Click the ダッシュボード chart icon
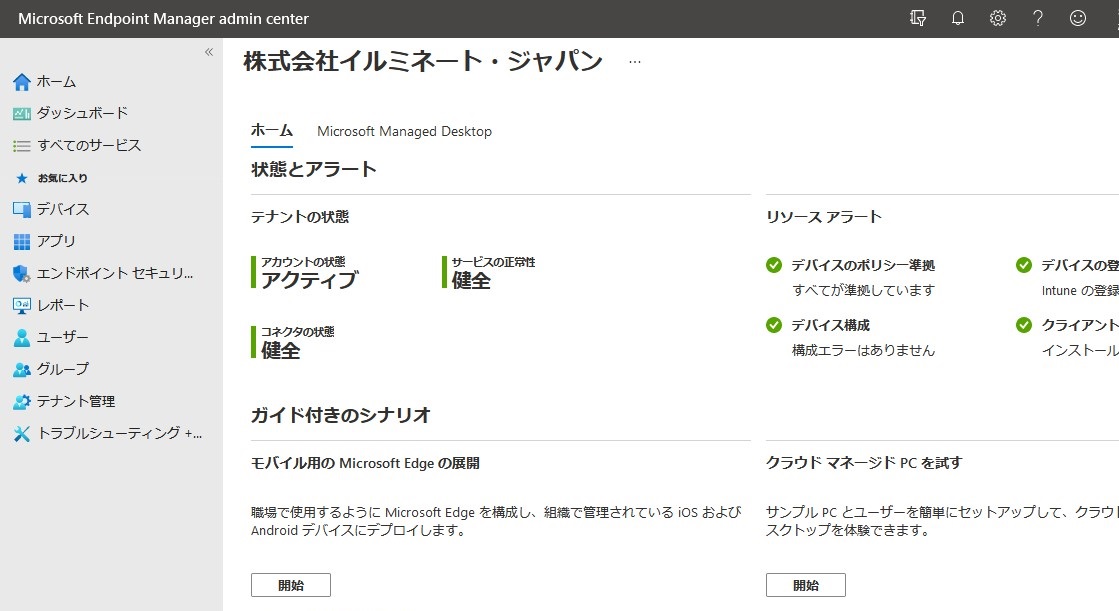The width and height of the screenshot is (1119, 611). coord(22,113)
